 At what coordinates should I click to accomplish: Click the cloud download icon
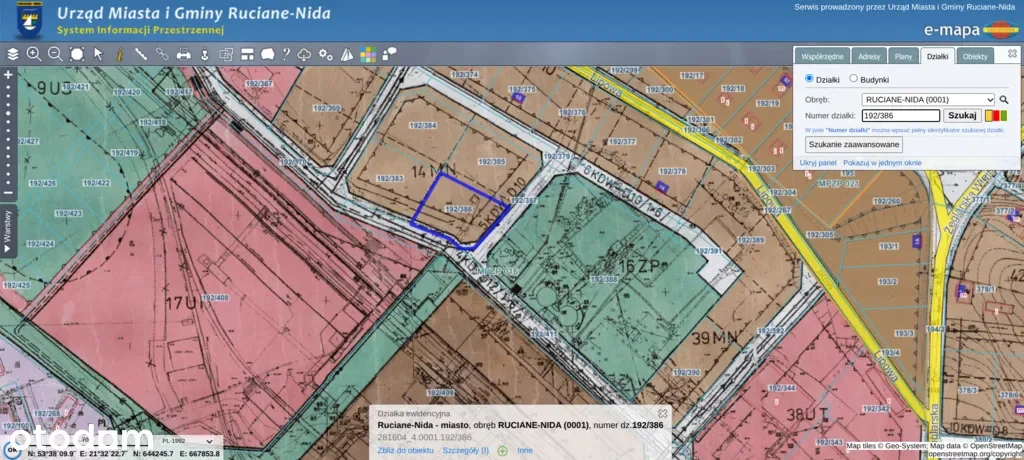pyautogui.click(x=306, y=54)
